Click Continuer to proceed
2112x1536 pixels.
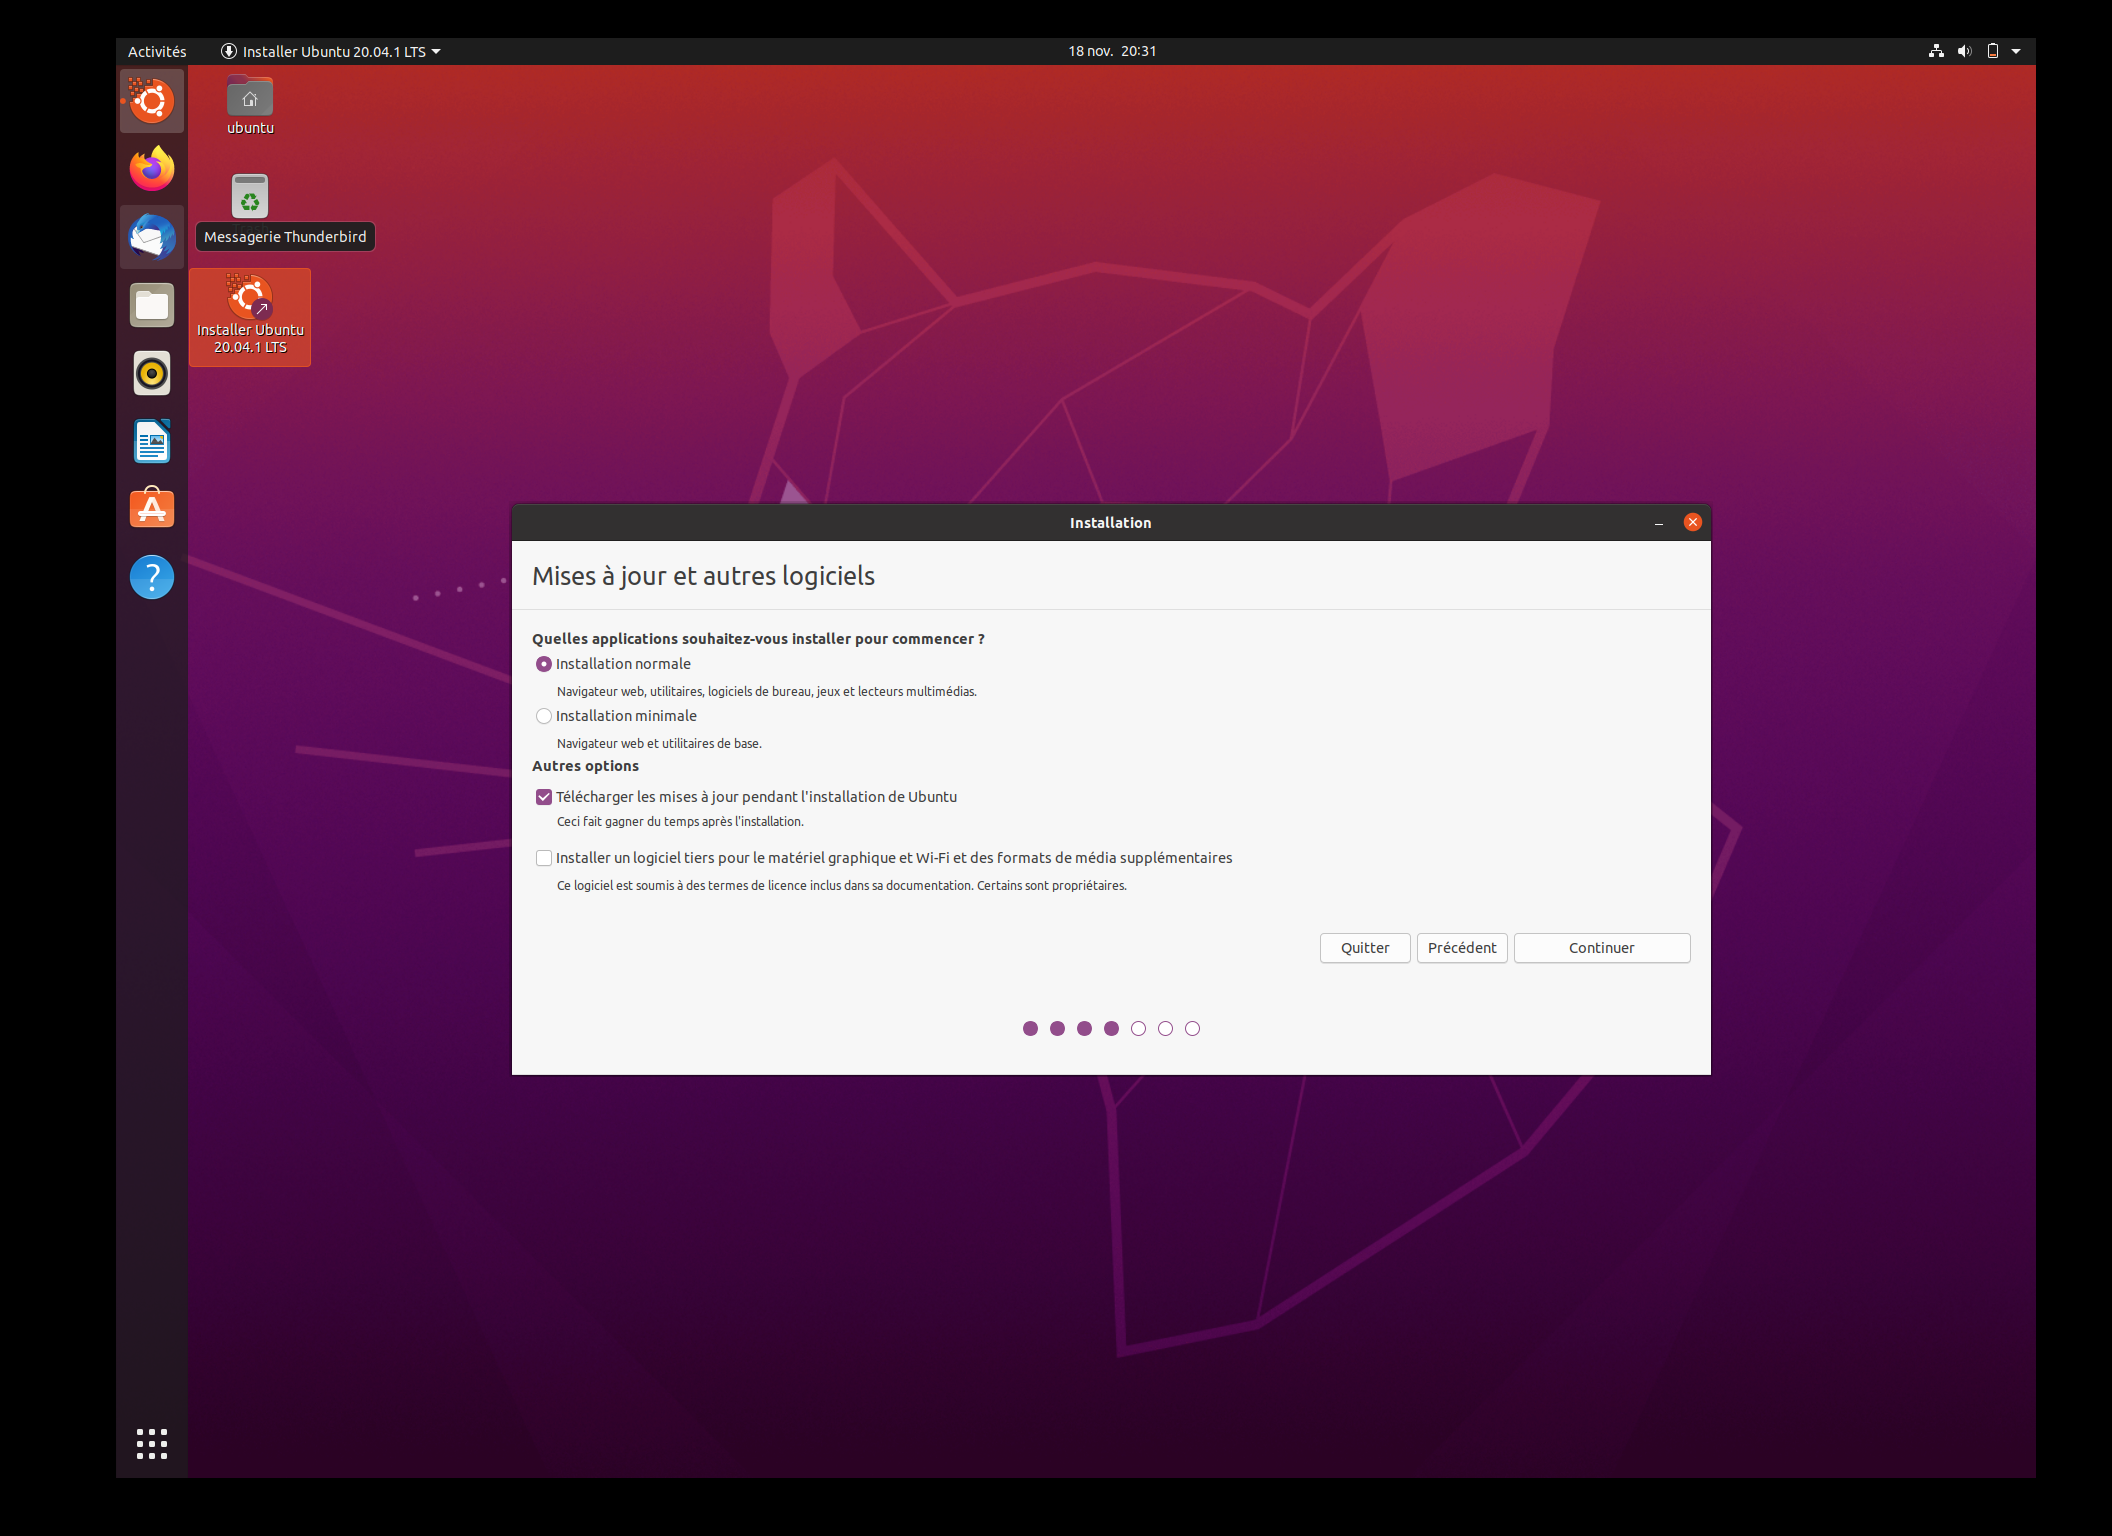tap(1602, 948)
